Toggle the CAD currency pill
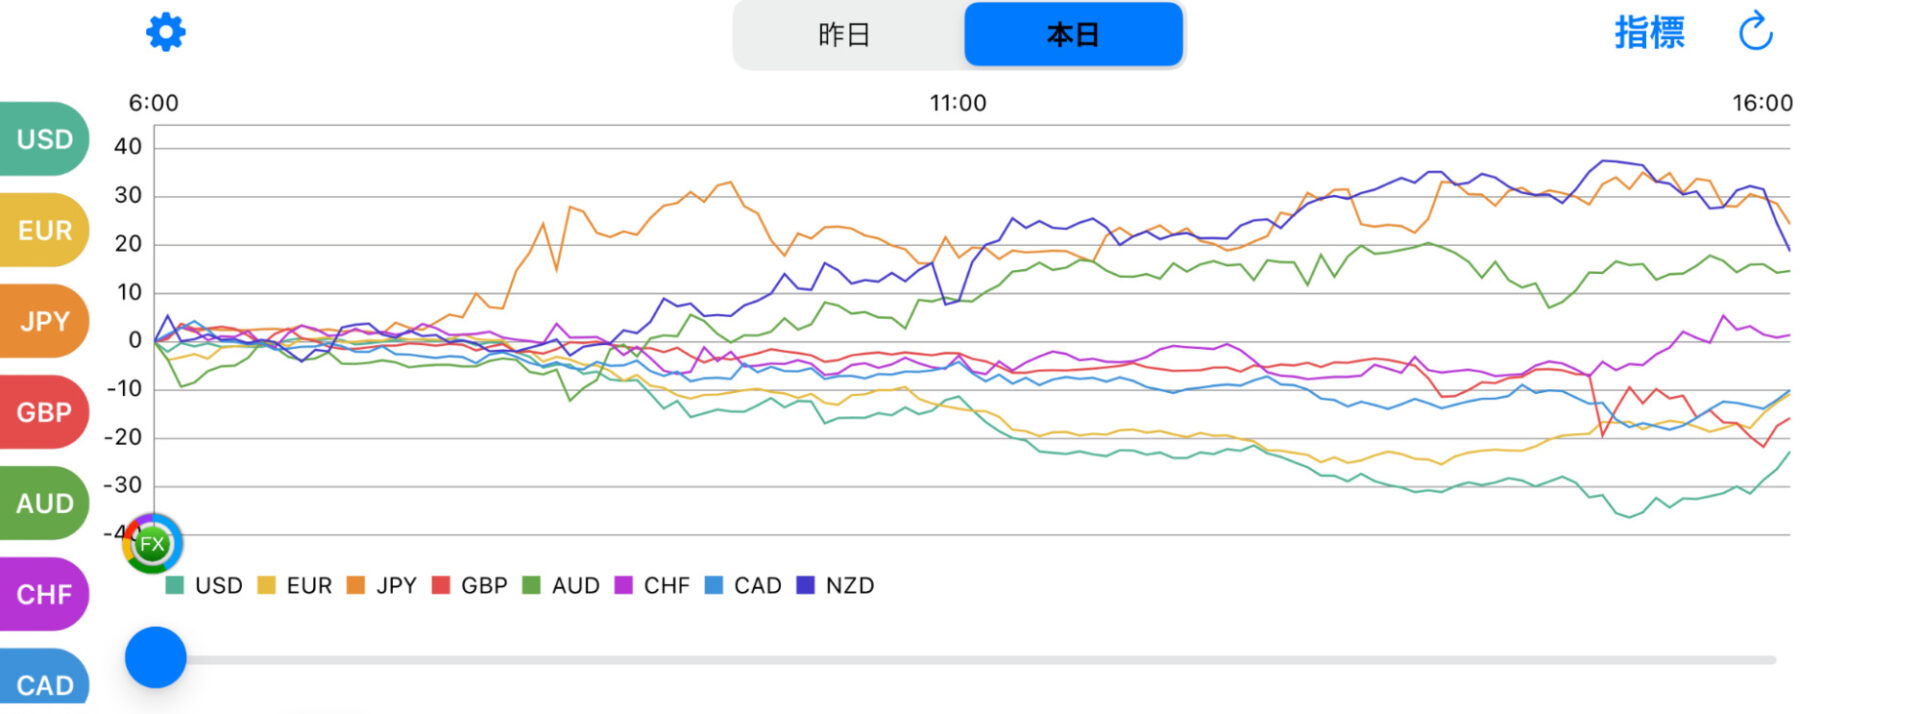The image size is (1920, 714). coord(44,682)
